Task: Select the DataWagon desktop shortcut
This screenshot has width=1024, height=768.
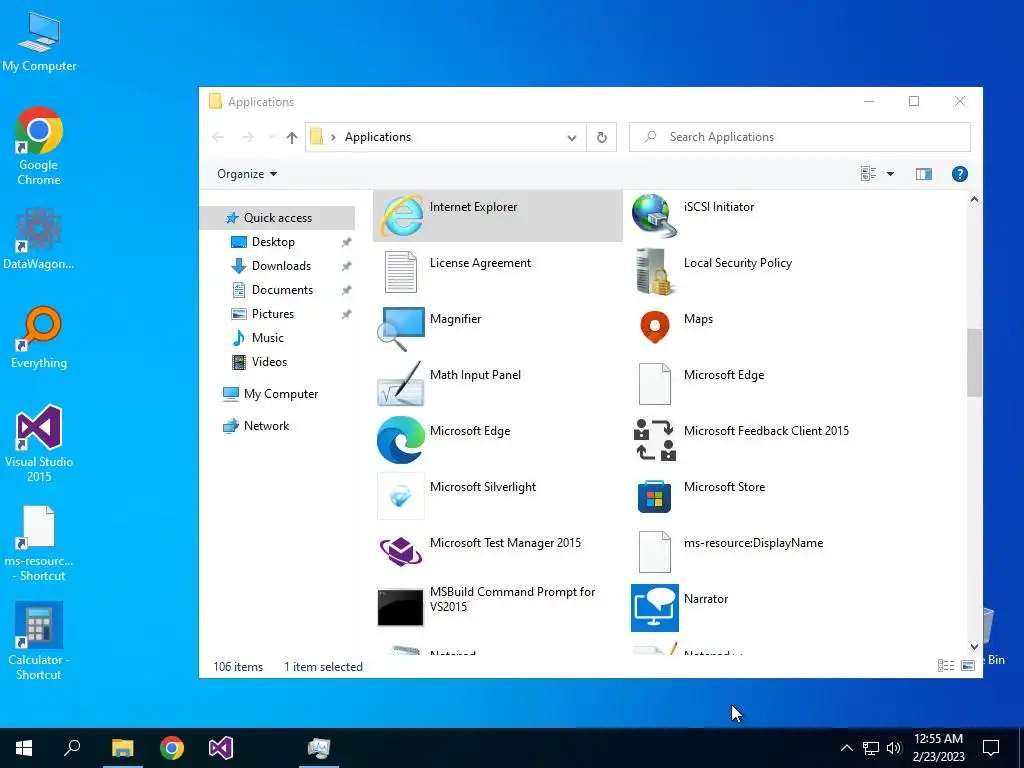Action: click(x=39, y=239)
